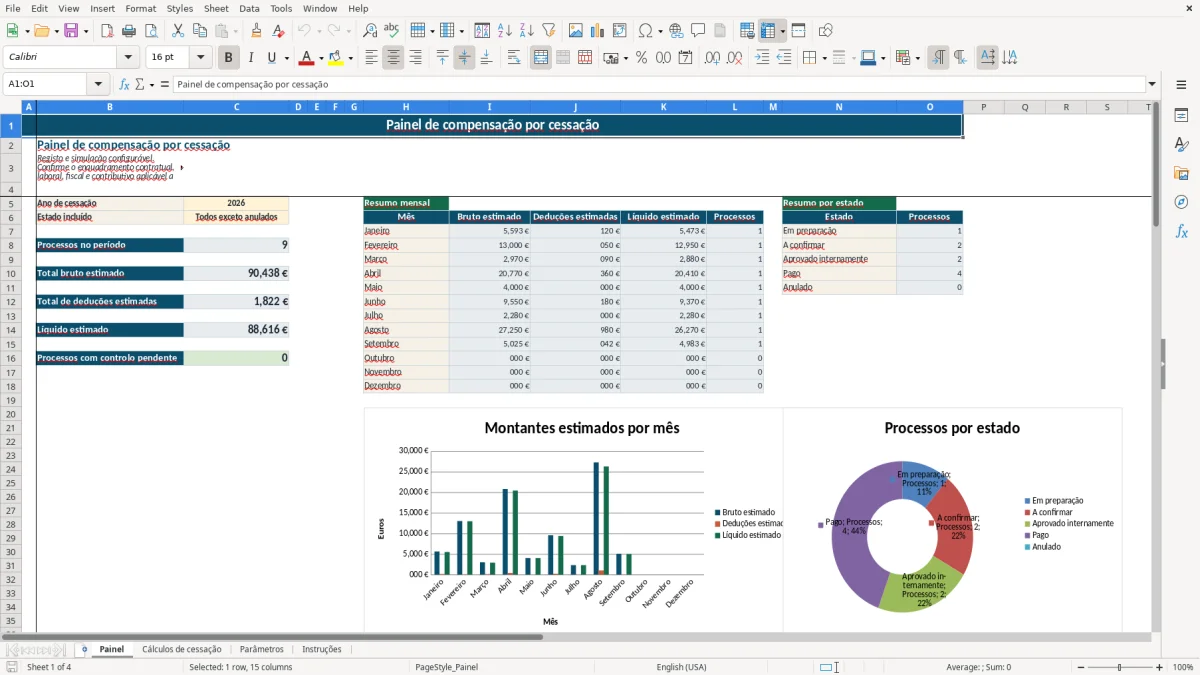
Task: Format the cells as percent
Action: [x=641, y=58]
